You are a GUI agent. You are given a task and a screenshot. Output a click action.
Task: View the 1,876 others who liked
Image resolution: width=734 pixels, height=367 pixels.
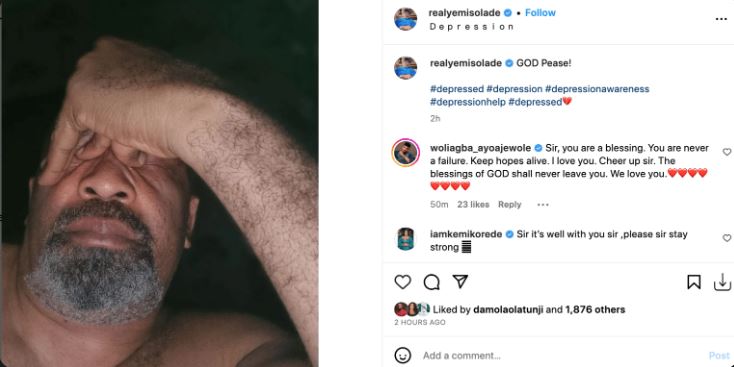point(595,309)
